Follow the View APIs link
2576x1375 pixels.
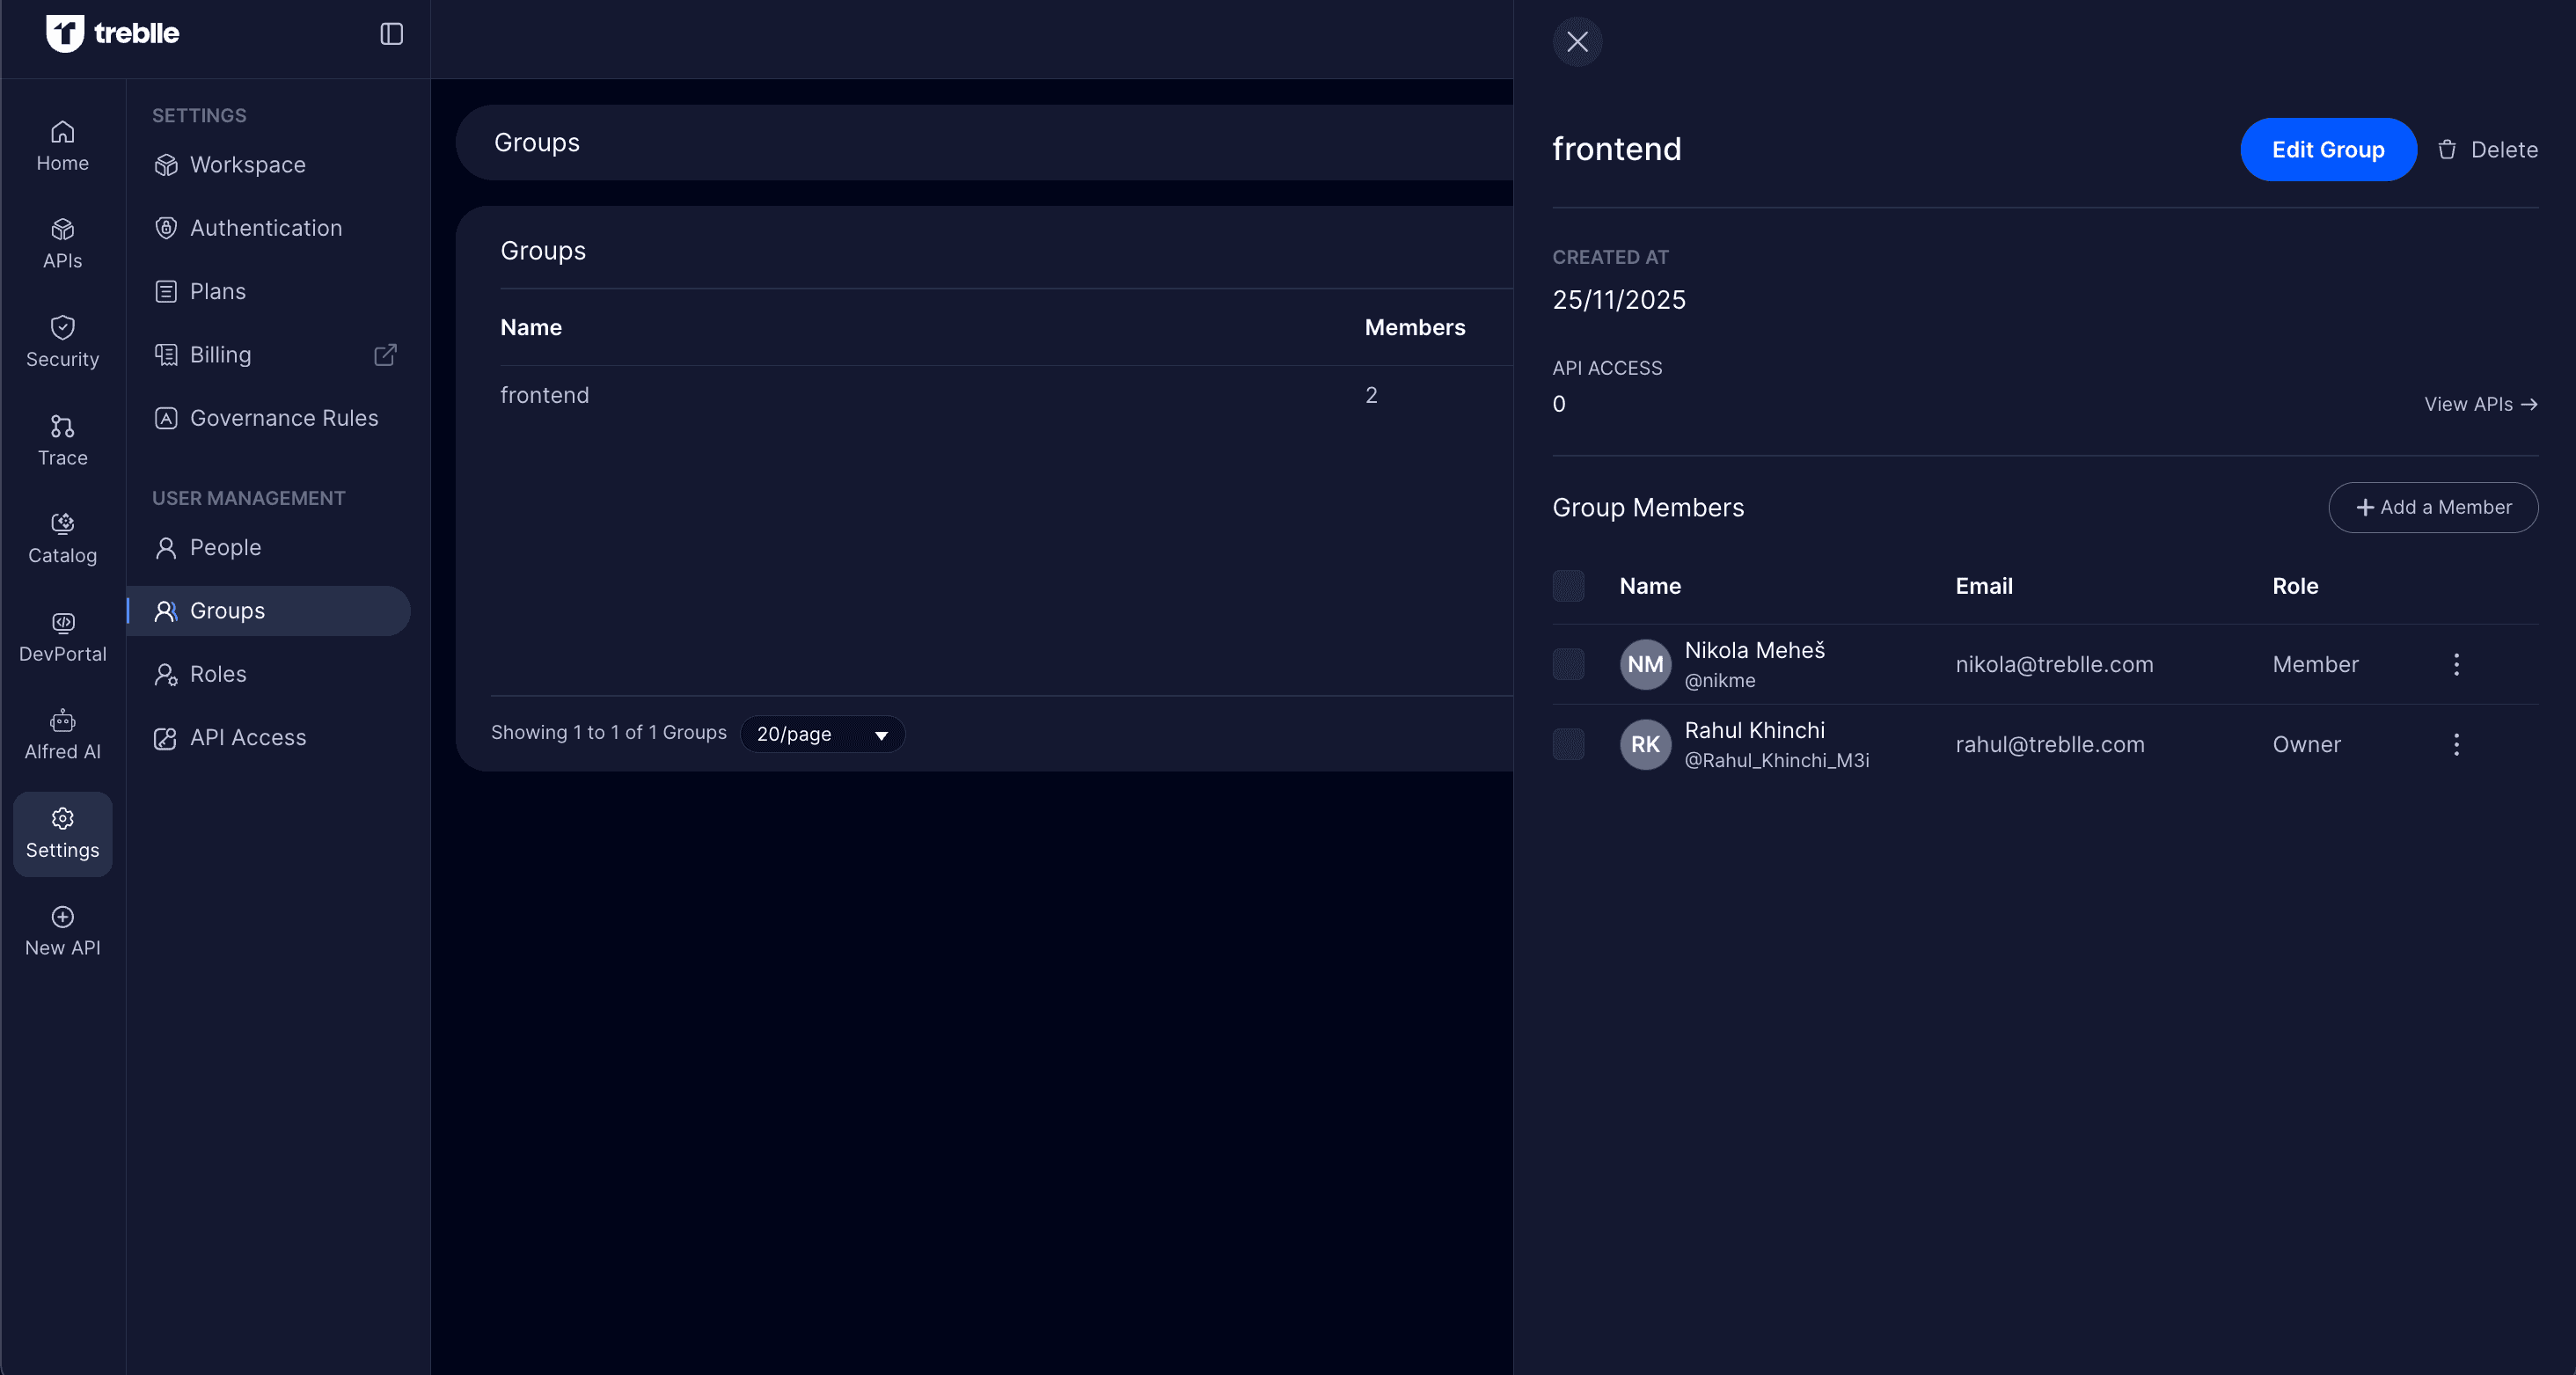(2480, 404)
